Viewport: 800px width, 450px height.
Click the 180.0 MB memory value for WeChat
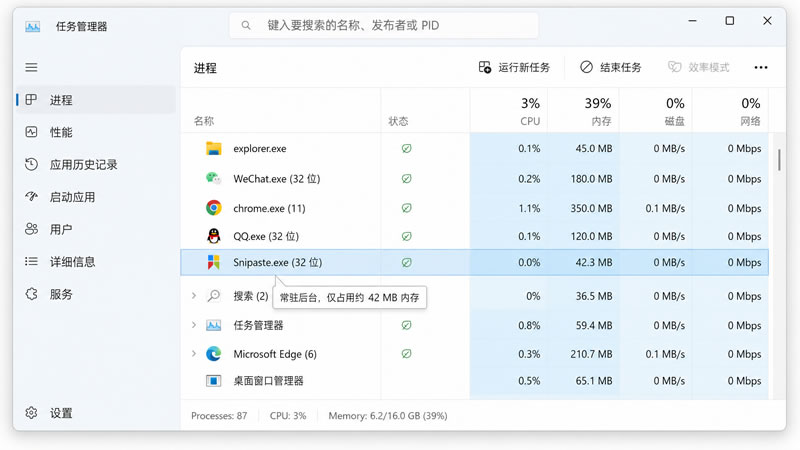pyautogui.click(x=591, y=179)
